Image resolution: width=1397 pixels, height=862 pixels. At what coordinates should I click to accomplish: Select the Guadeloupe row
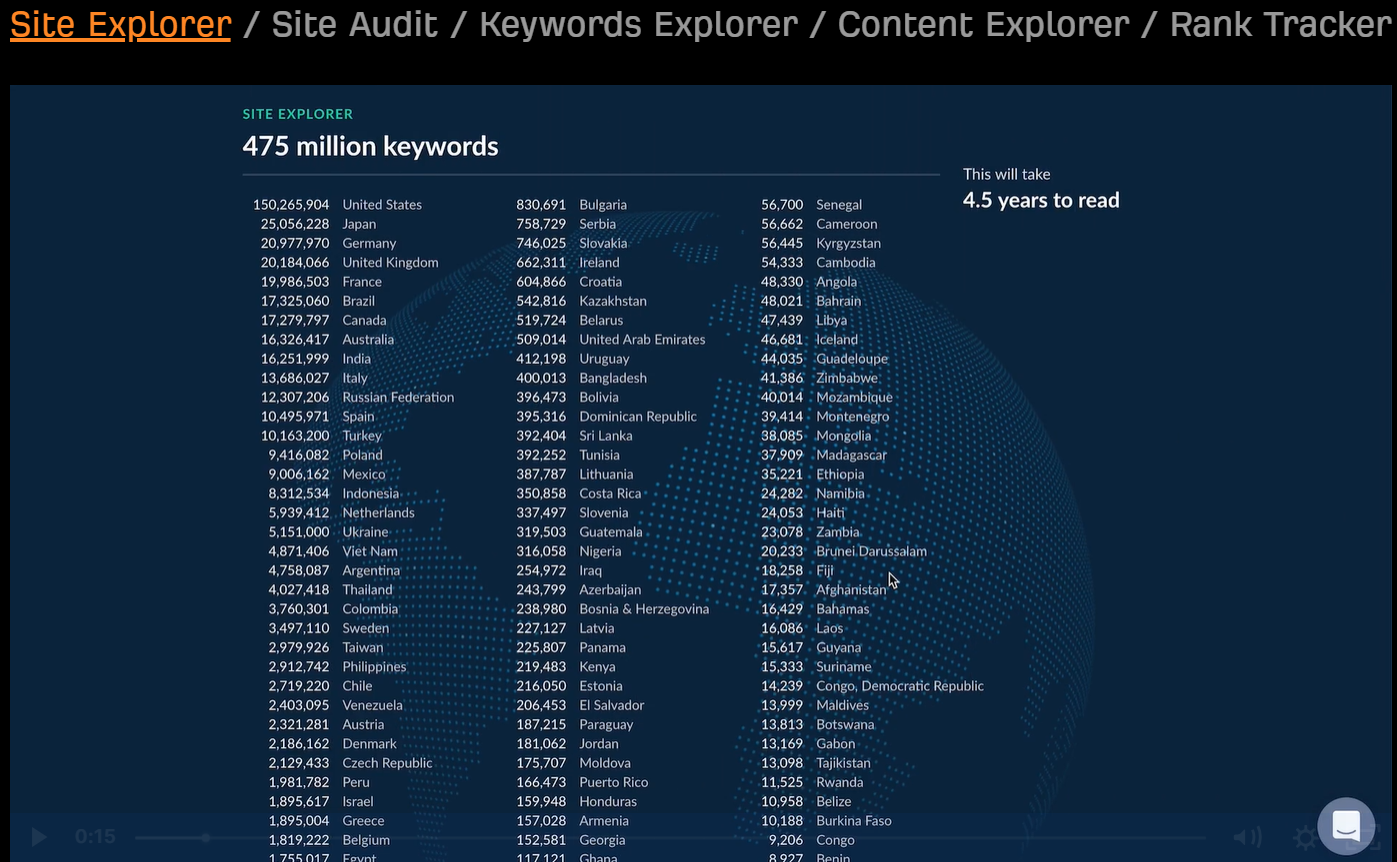pos(824,358)
